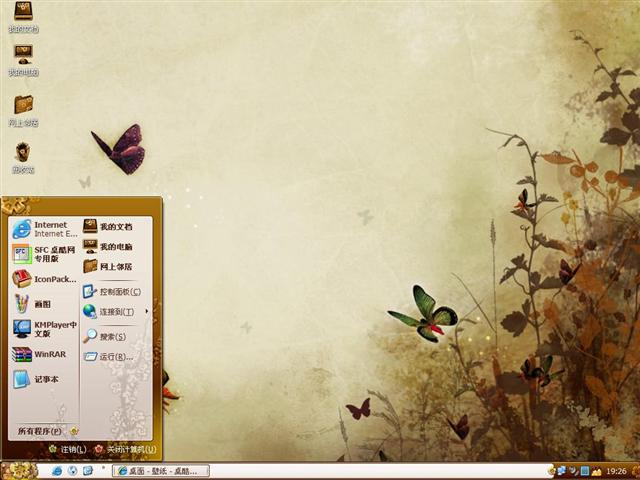Expand hidden system tray icons
This screenshot has width=640, height=480.
click(x=551, y=471)
